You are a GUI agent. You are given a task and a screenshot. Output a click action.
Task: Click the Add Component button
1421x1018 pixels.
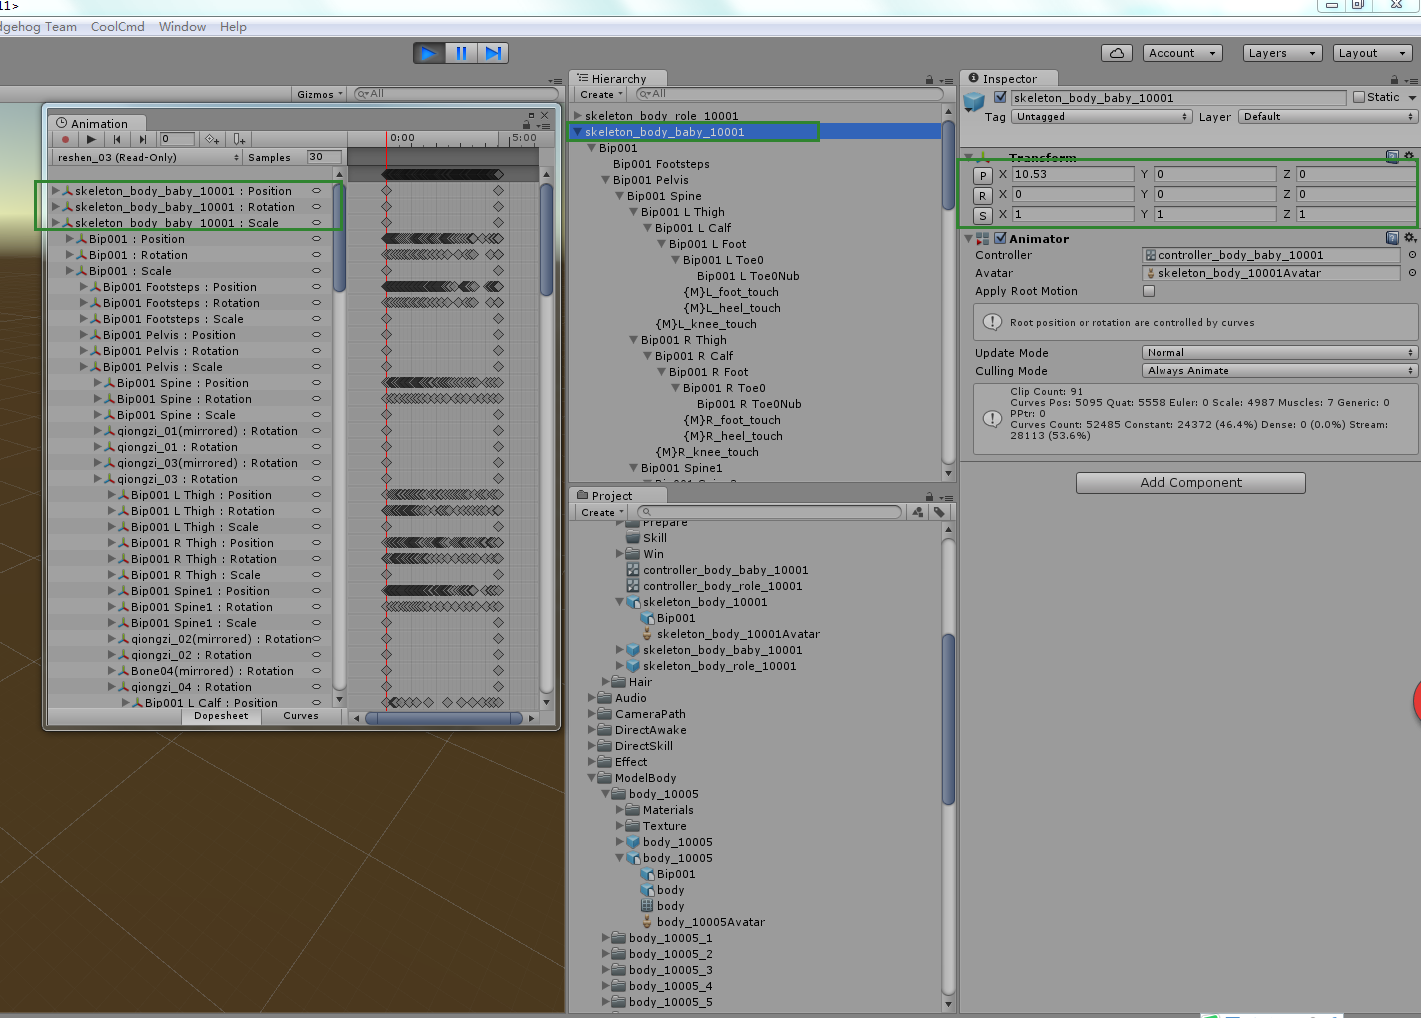click(1189, 482)
